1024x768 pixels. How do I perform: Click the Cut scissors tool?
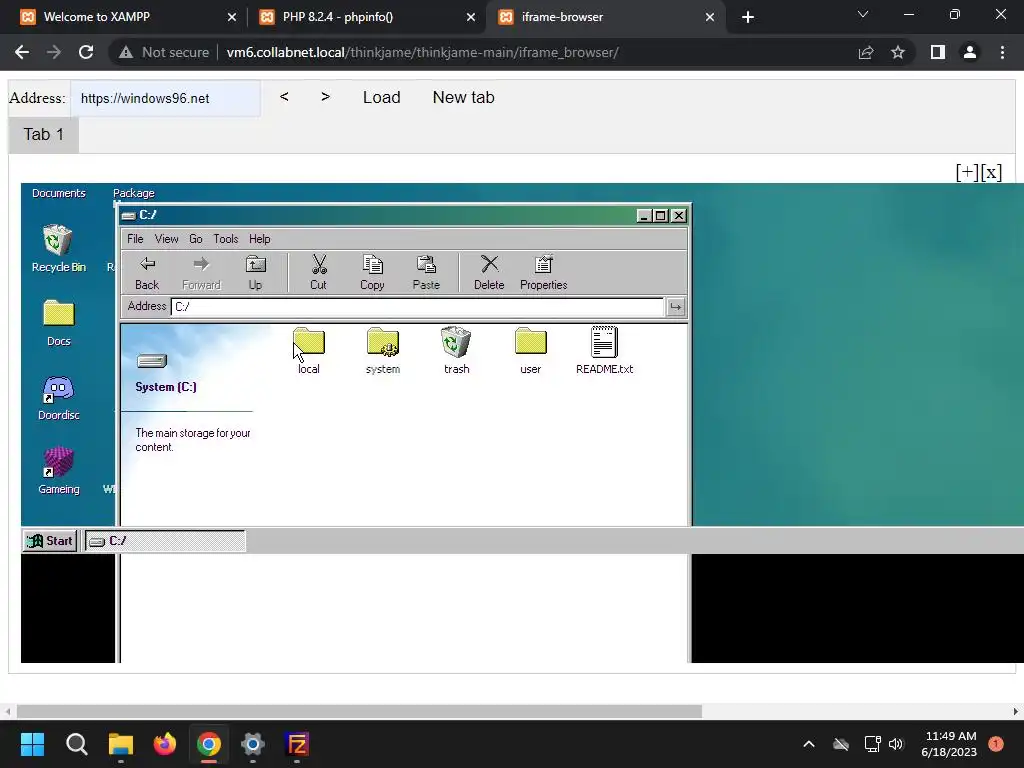click(x=319, y=272)
